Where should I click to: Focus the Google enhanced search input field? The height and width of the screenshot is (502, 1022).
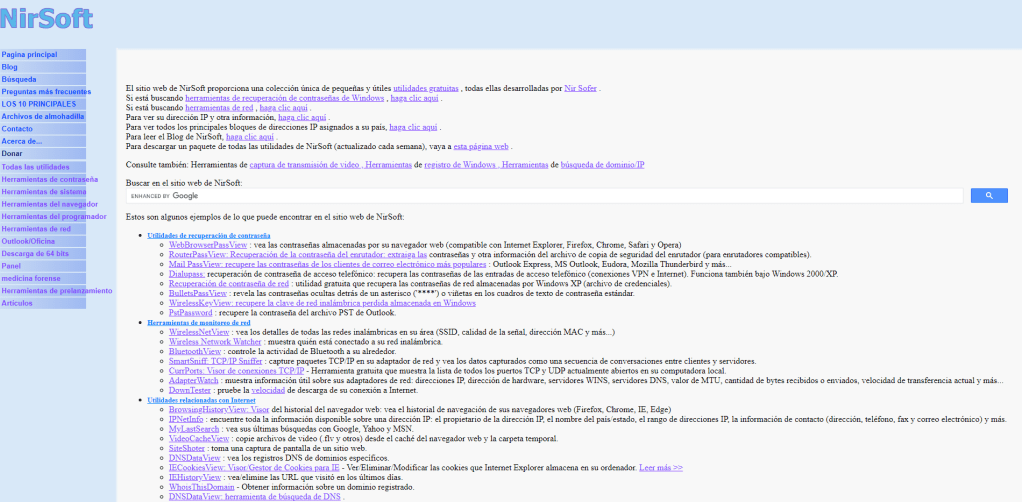click(x=544, y=196)
